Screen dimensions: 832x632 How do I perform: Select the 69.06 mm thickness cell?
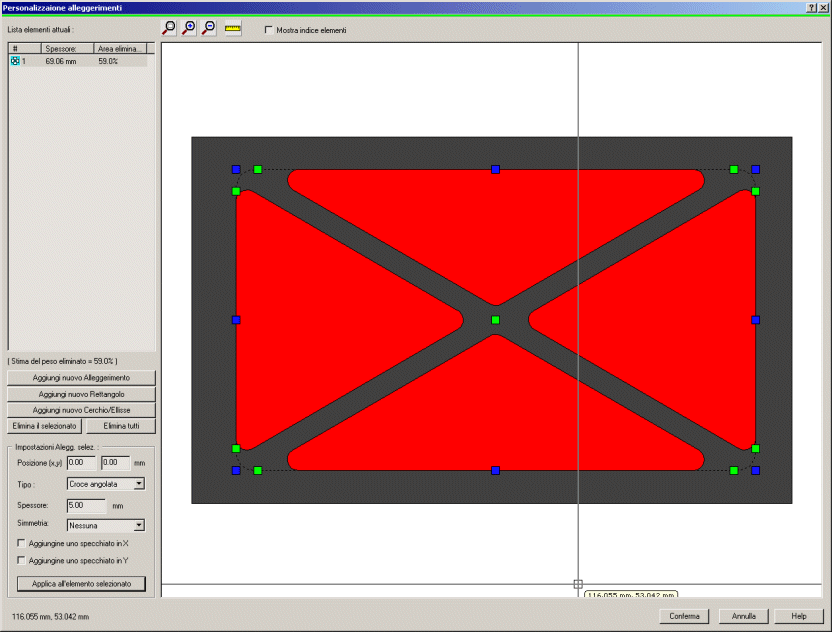click(x=60, y=62)
